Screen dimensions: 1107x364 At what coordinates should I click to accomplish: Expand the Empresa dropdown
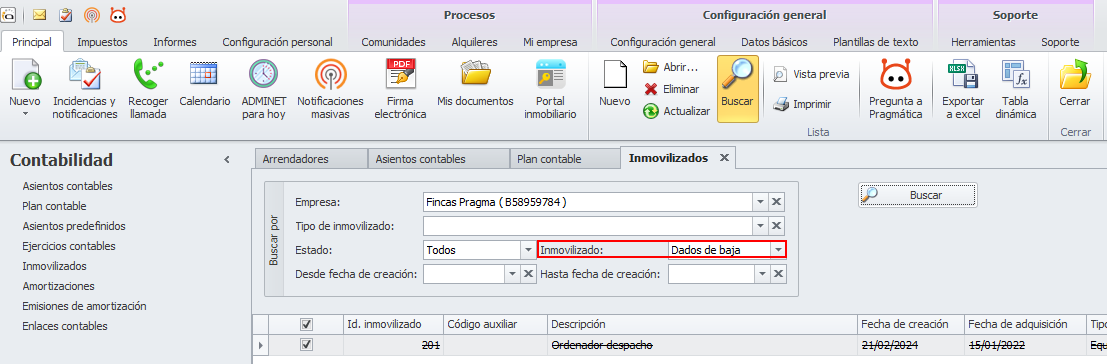point(760,202)
